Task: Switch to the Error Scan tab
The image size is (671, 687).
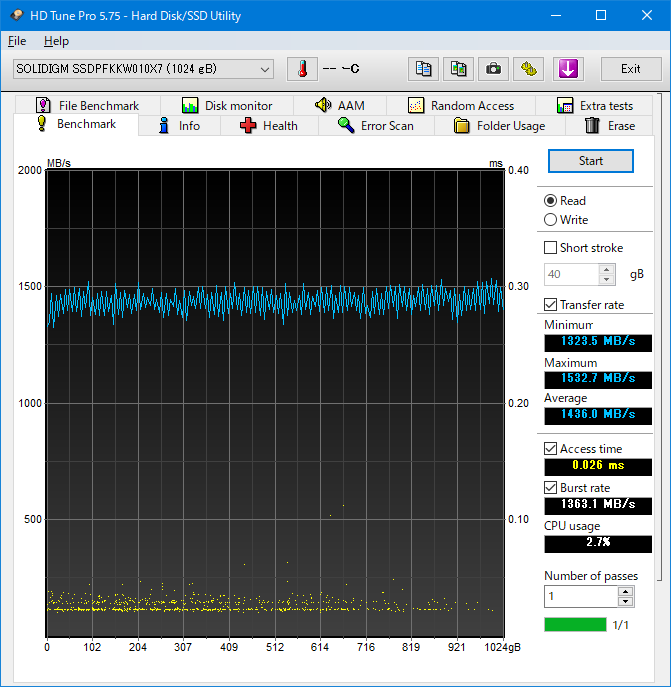Action: [x=376, y=126]
